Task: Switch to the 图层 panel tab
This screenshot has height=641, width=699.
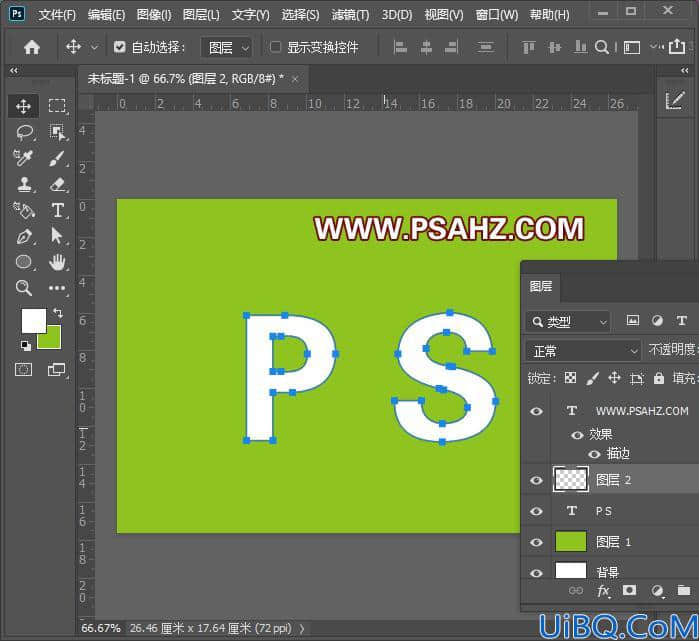Action: (x=541, y=286)
